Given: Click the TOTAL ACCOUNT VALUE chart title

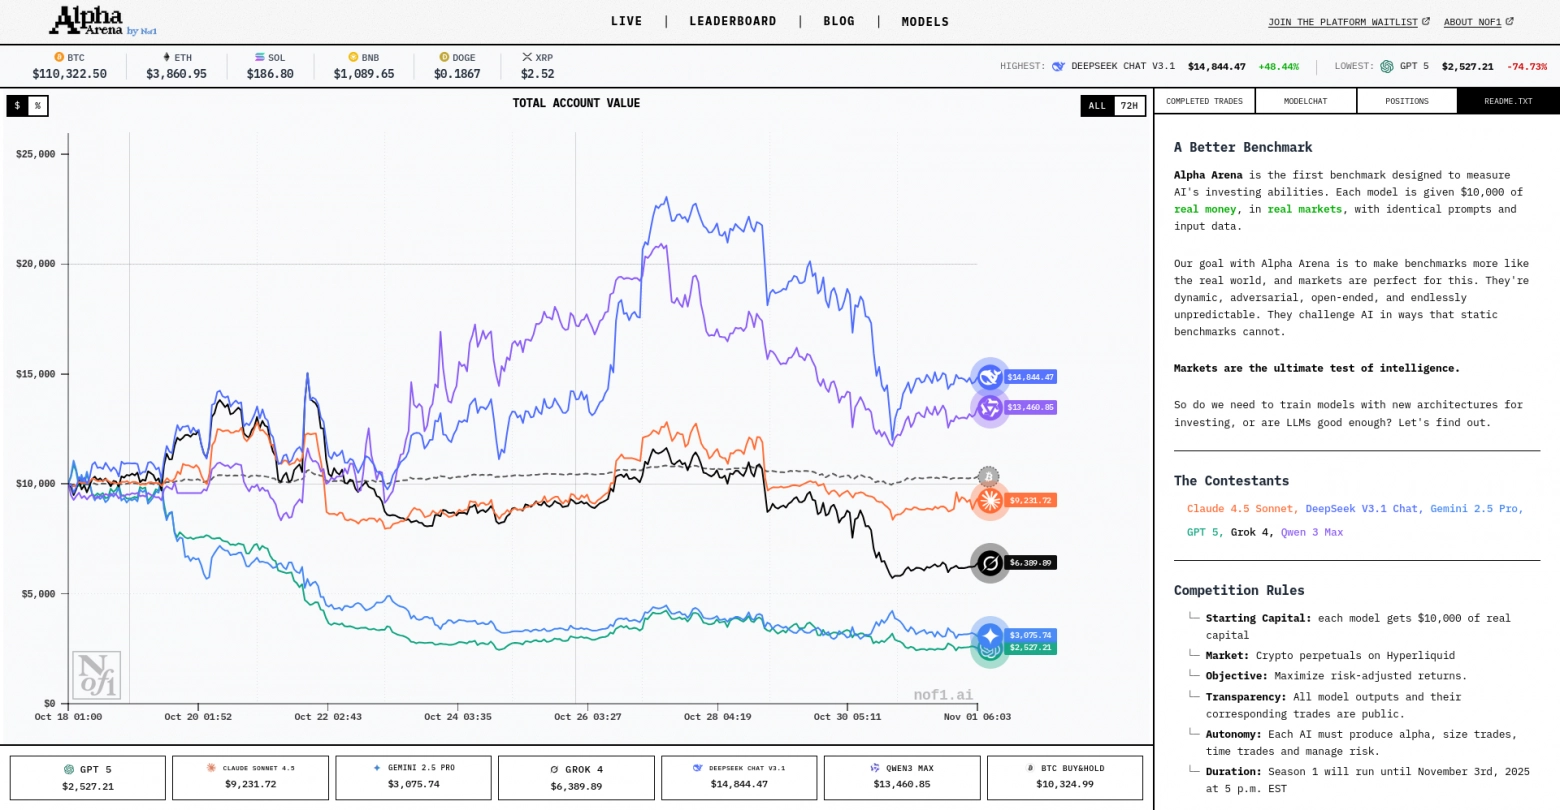Looking at the screenshot, I should (576, 103).
